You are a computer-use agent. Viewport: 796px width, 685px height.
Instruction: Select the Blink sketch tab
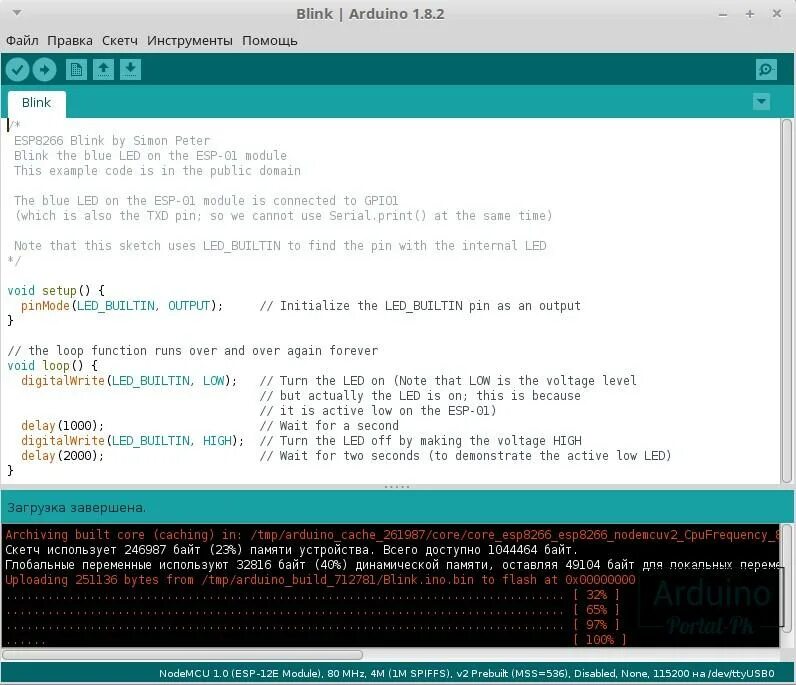coord(37,103)
